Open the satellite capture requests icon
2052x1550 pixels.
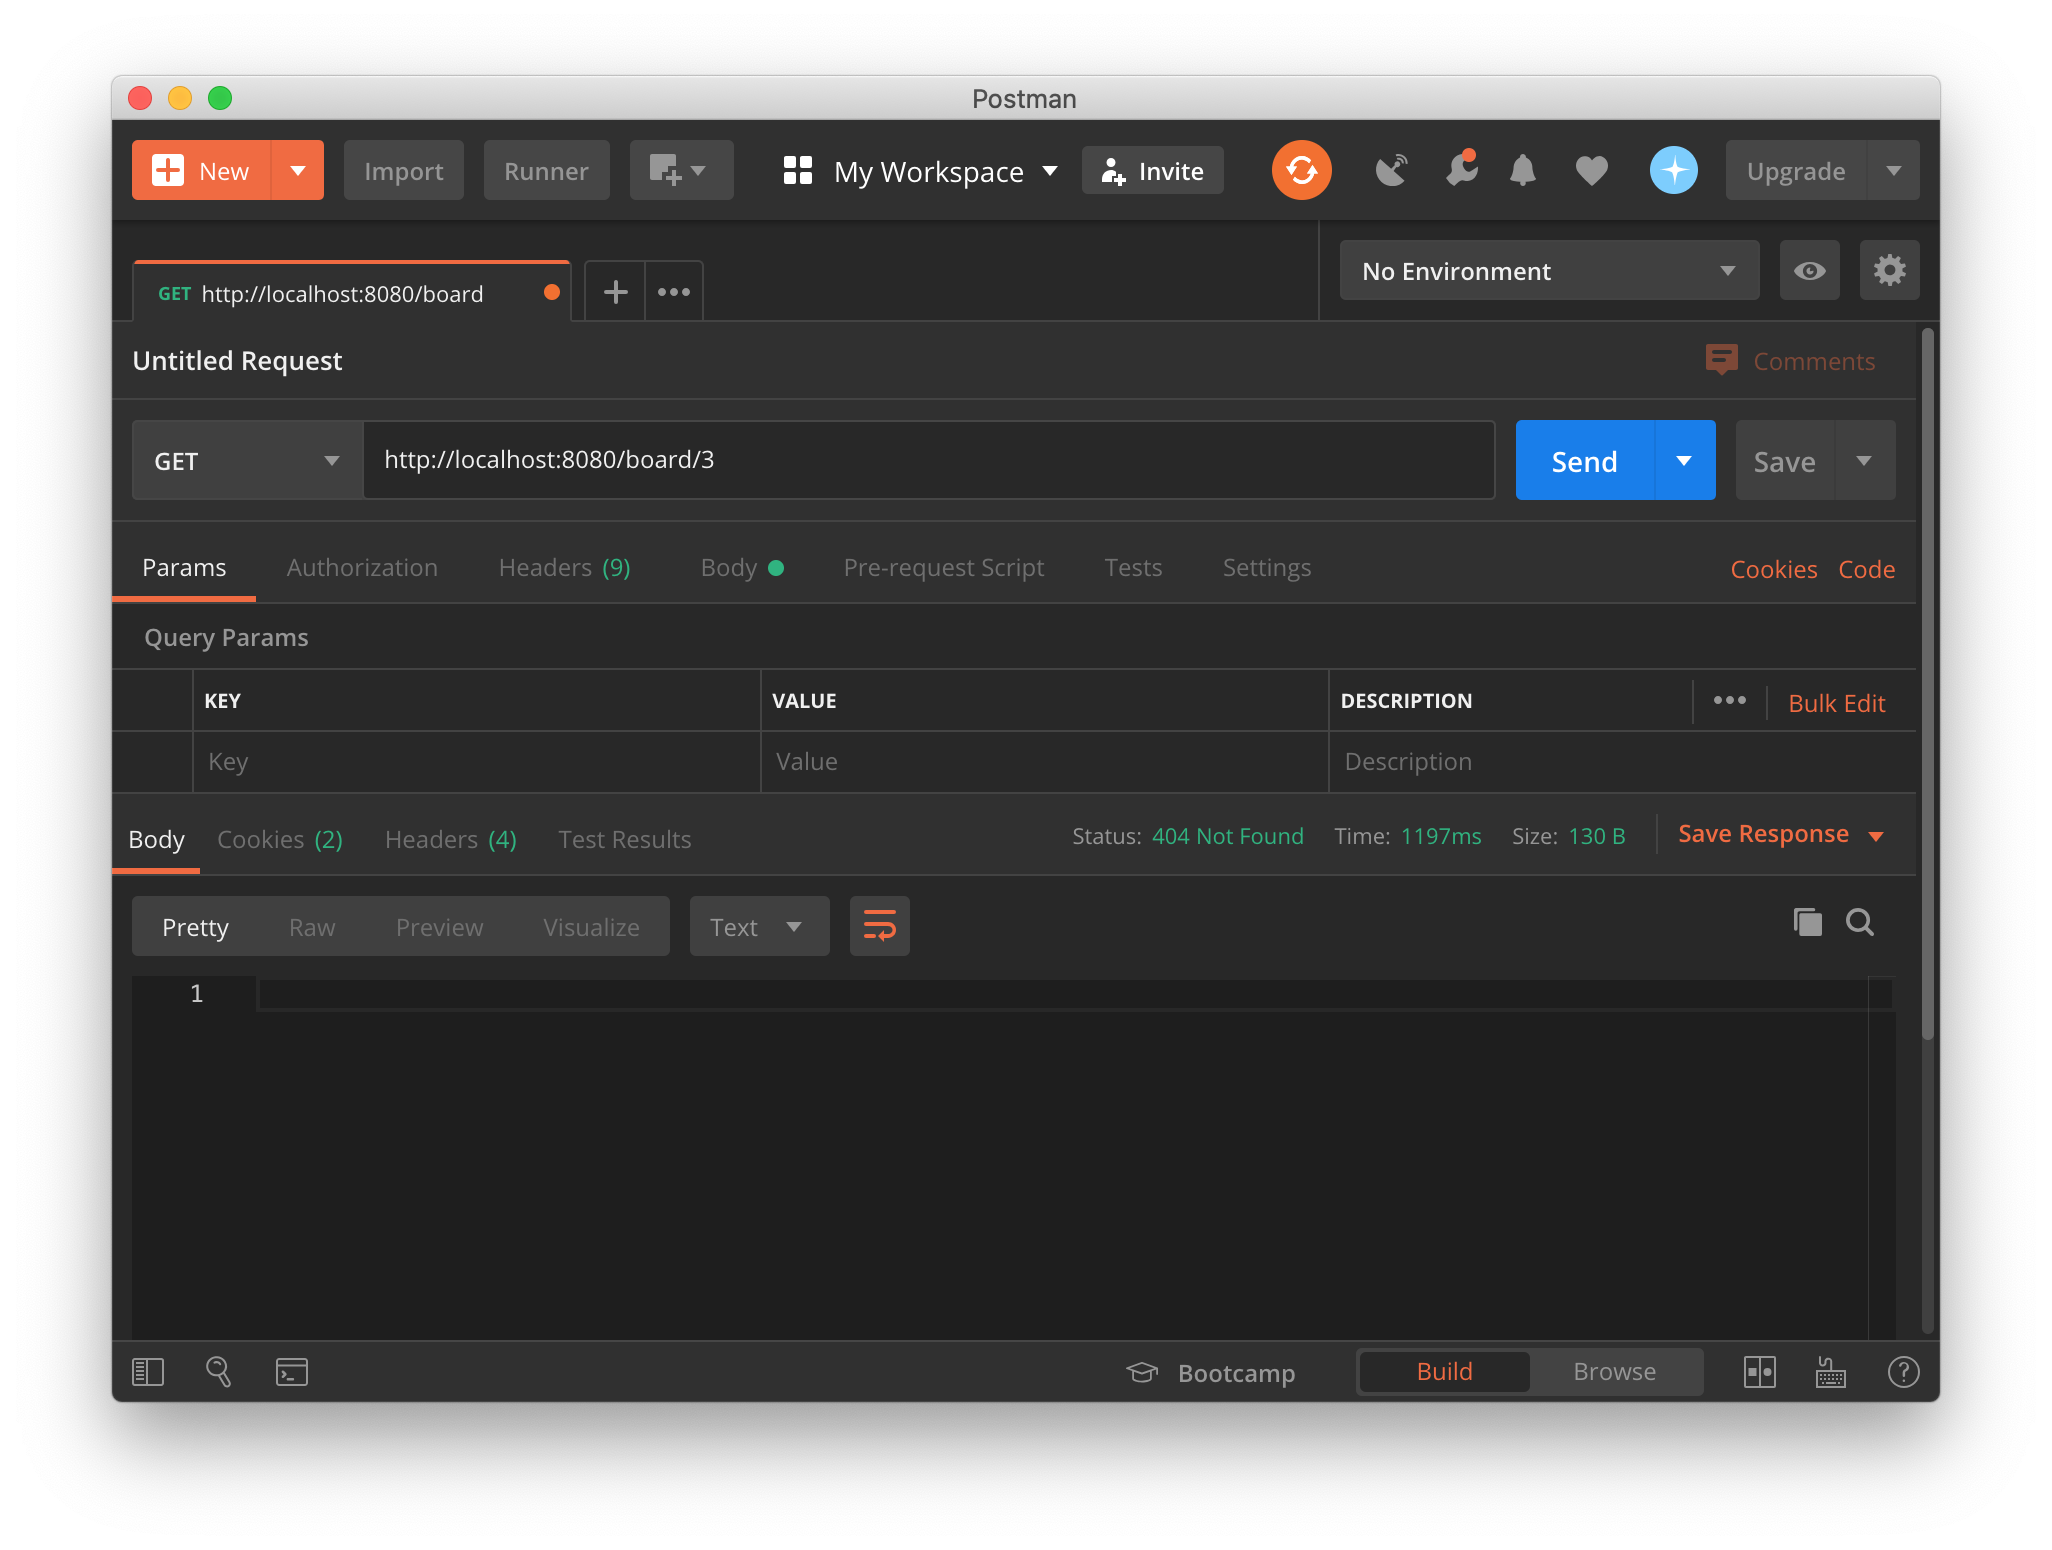[1391, 170]
